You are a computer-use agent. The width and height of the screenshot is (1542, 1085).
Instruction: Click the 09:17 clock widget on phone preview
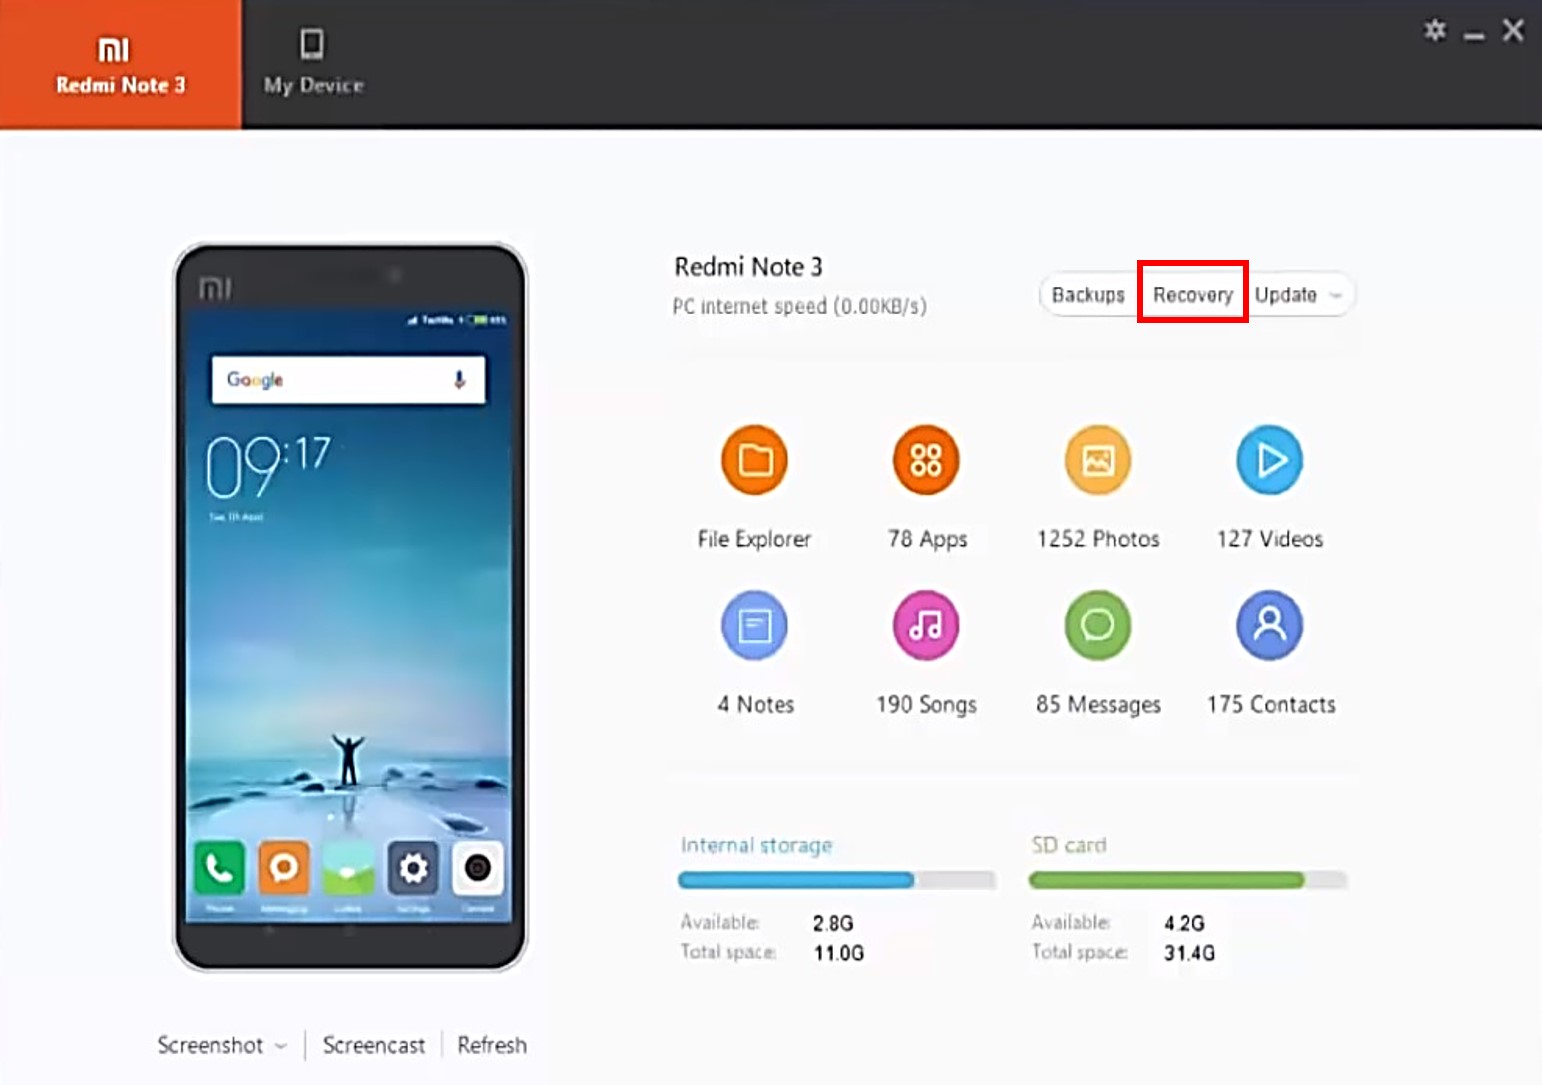tap(268, 467)
